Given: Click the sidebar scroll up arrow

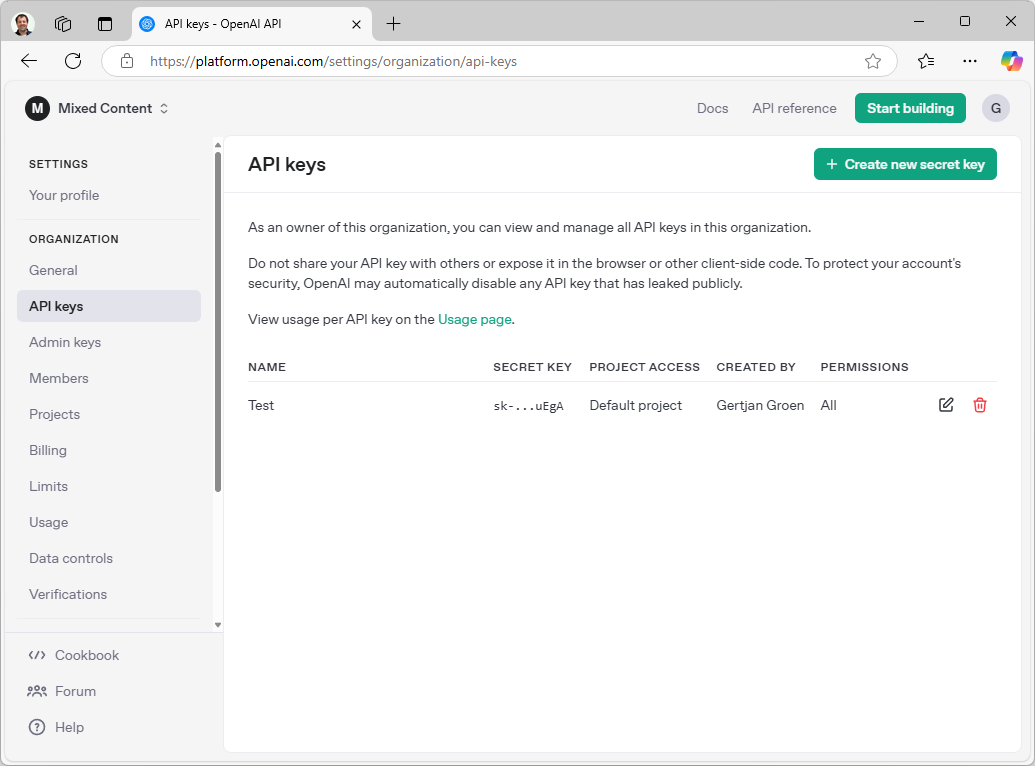Looking at the screenshot, I should 218,145.
